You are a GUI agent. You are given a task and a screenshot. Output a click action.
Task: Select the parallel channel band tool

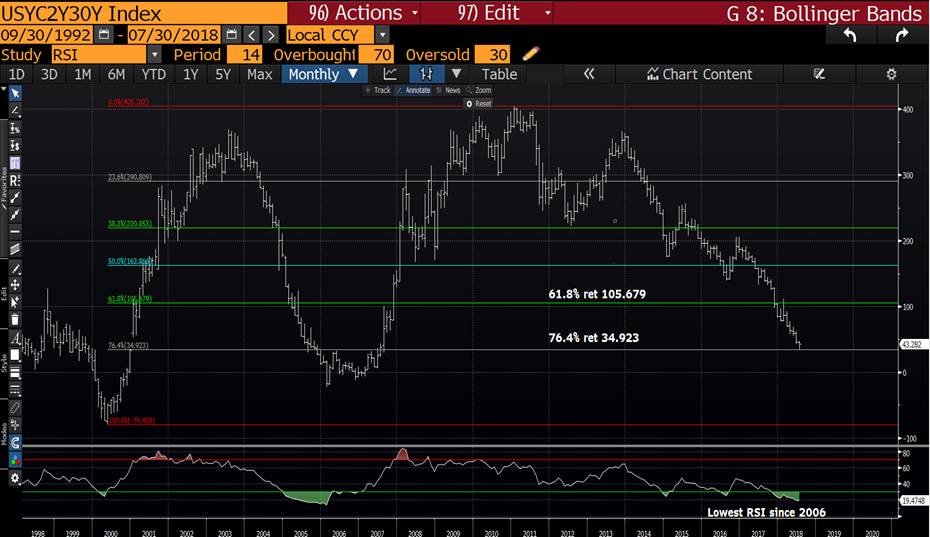15,249
